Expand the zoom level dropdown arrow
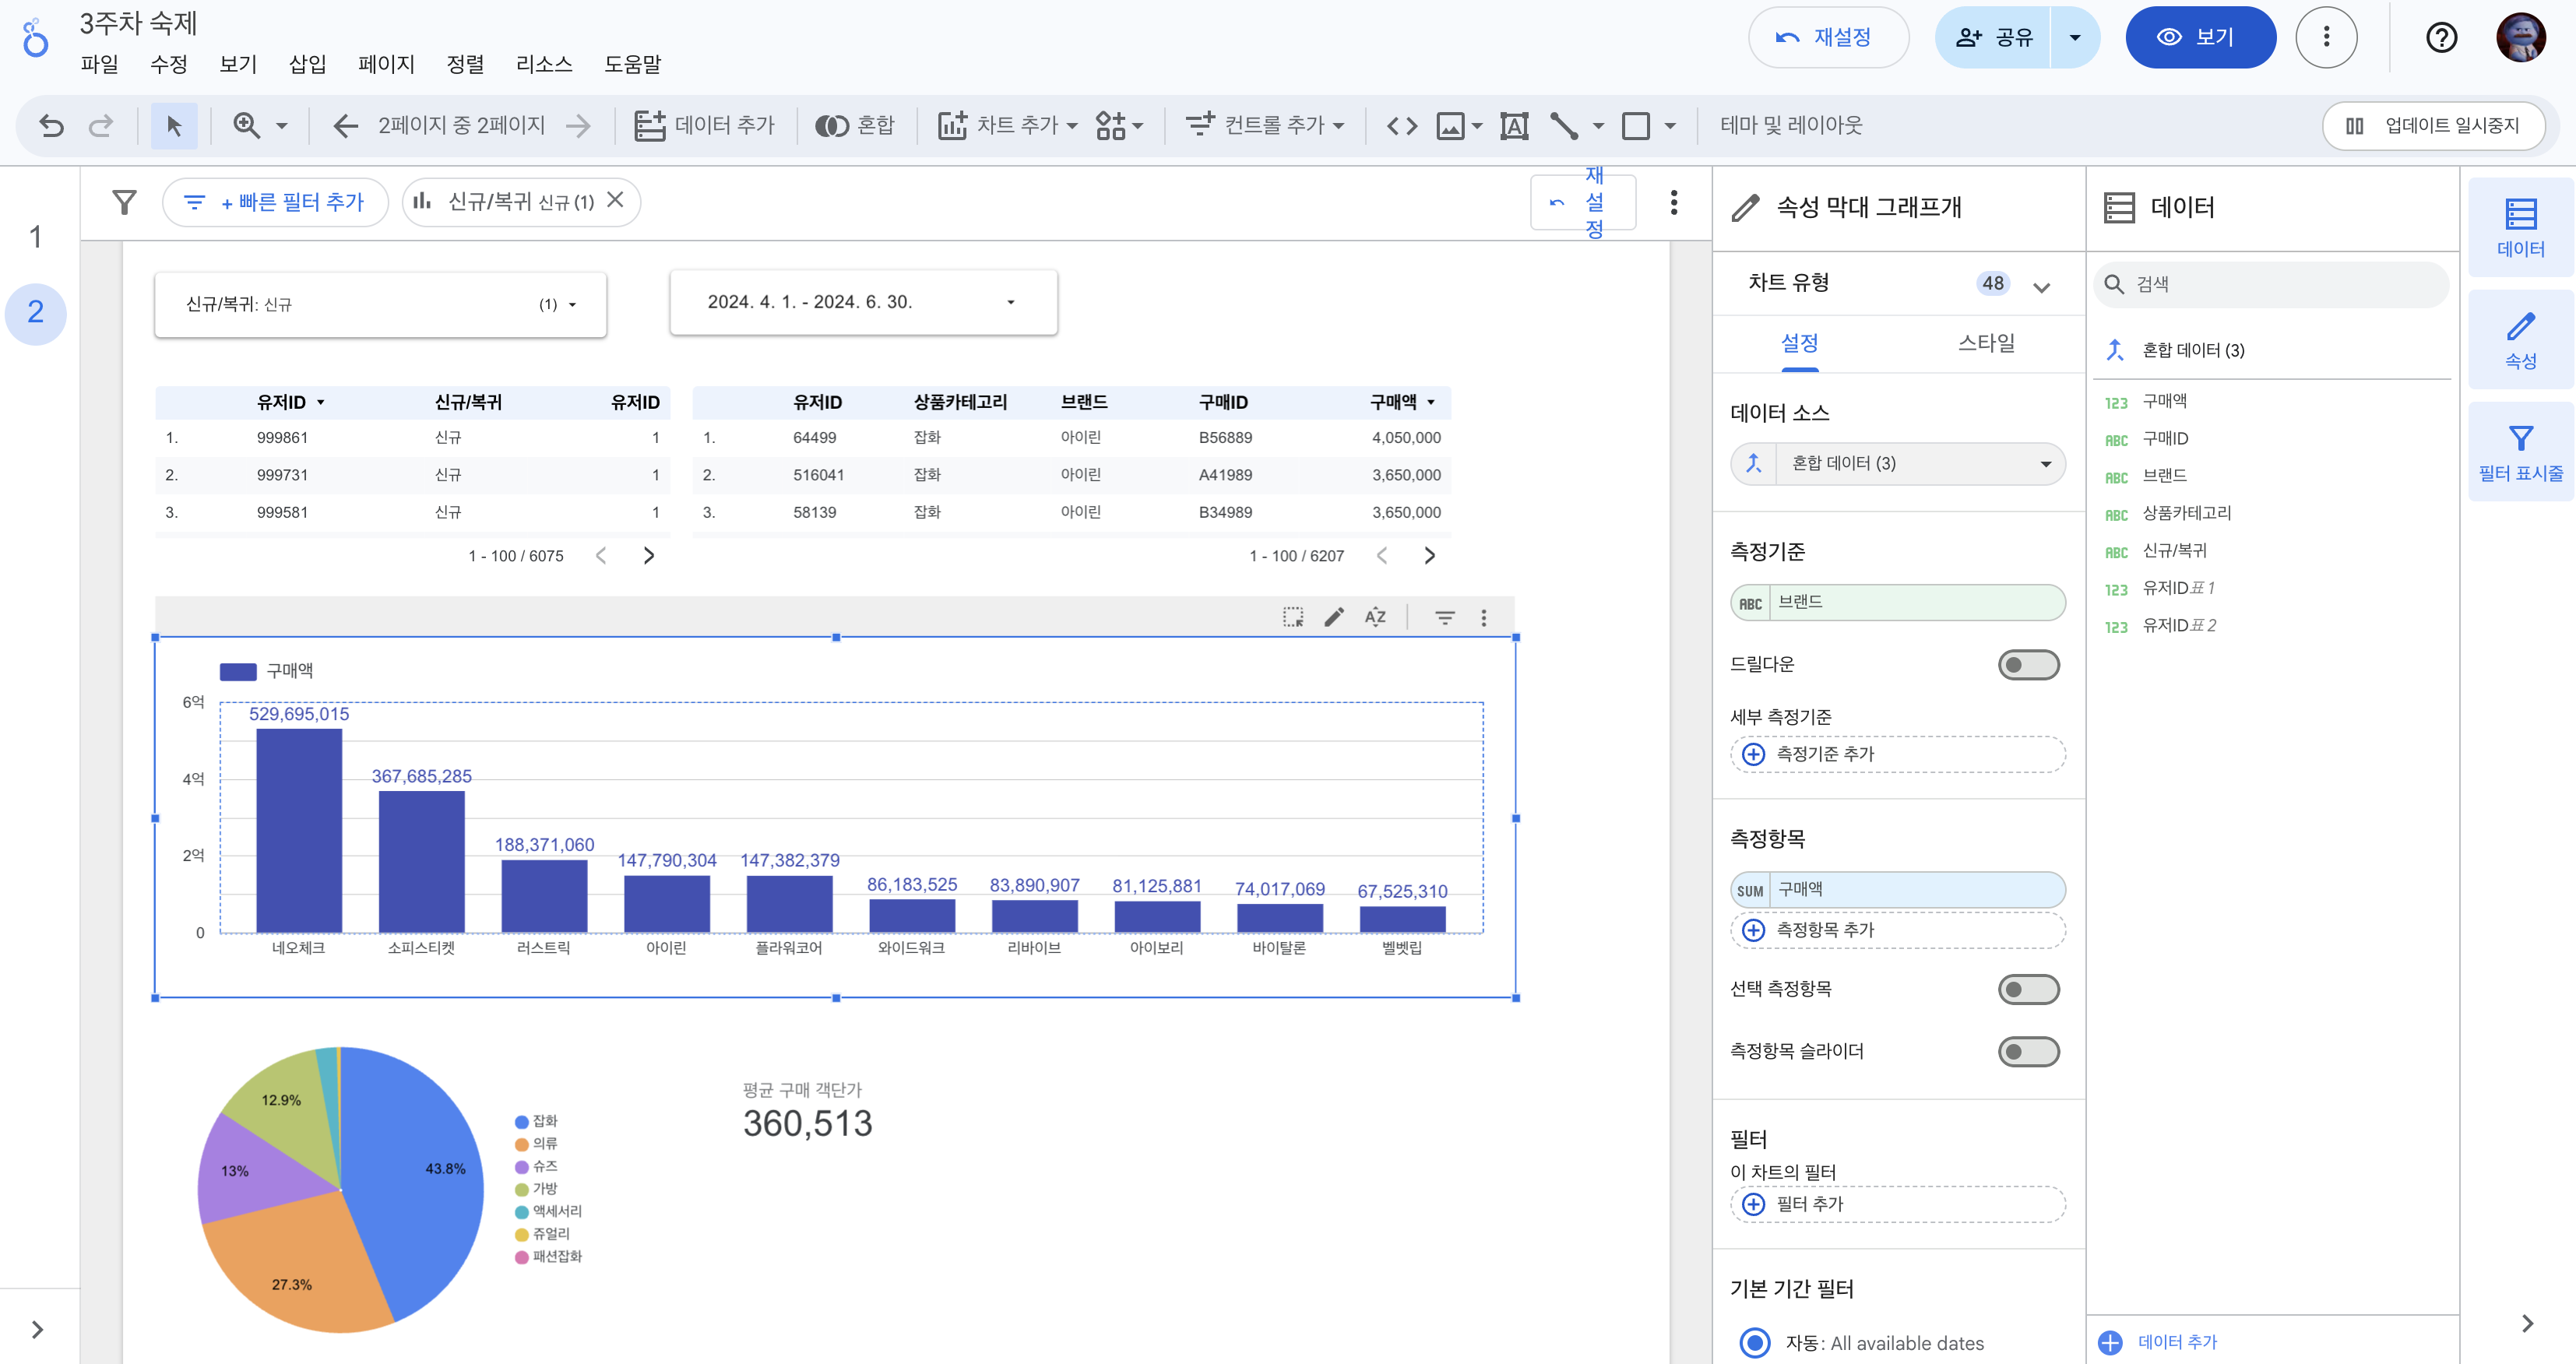 point(282,126)
